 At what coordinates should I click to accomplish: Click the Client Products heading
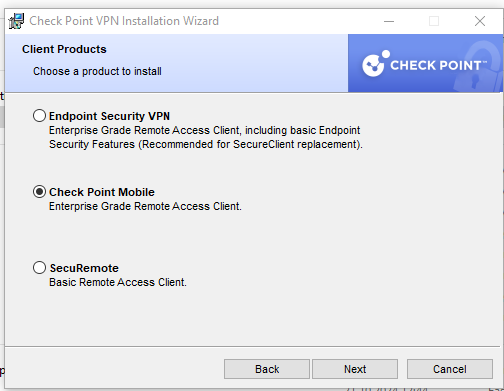(64, 49)
